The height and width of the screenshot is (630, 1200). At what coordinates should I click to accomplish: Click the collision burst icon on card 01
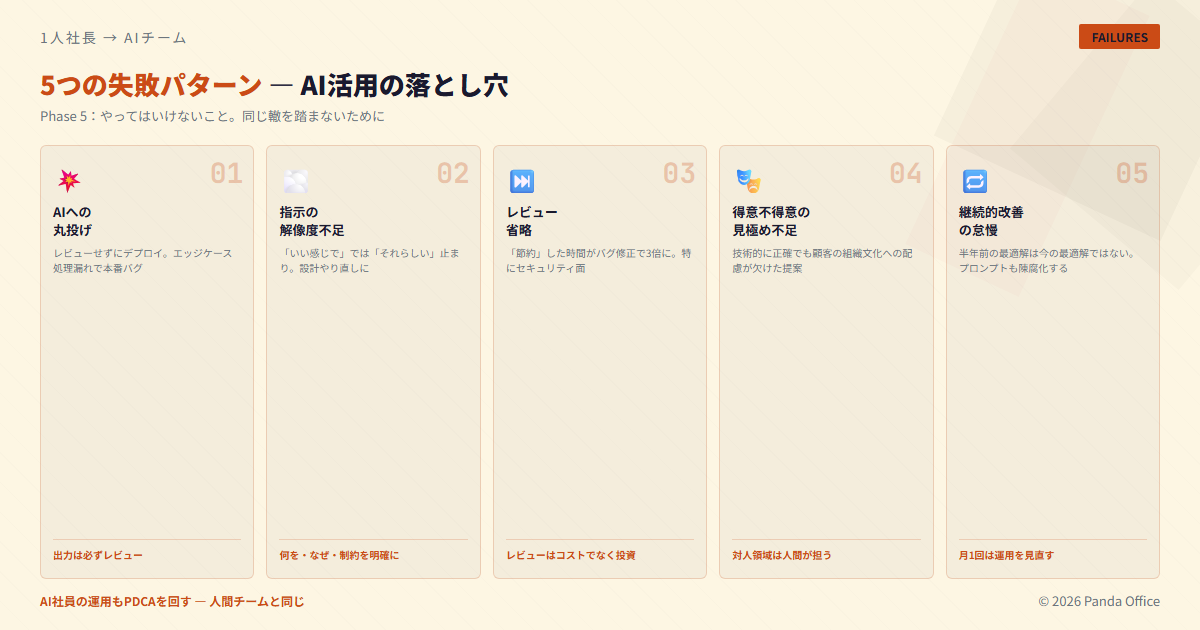68,181
